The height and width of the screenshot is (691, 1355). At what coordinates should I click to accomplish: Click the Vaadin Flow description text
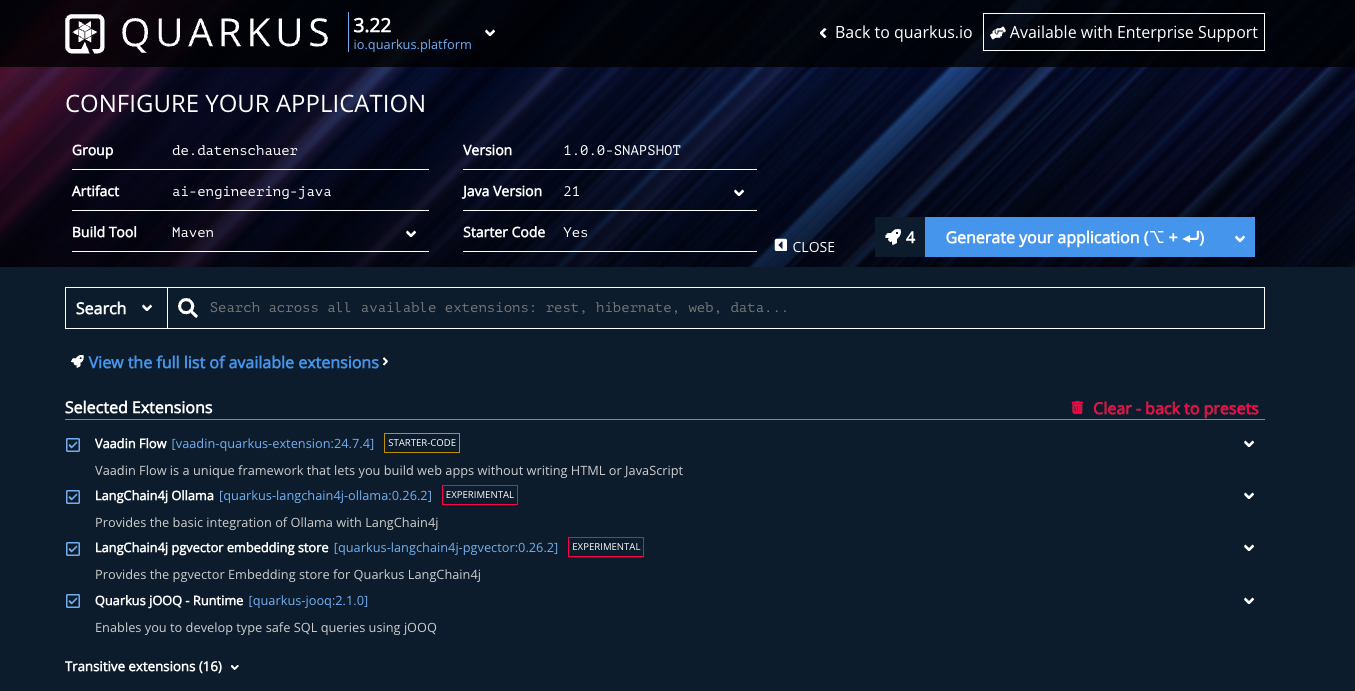tap(389, 470)
